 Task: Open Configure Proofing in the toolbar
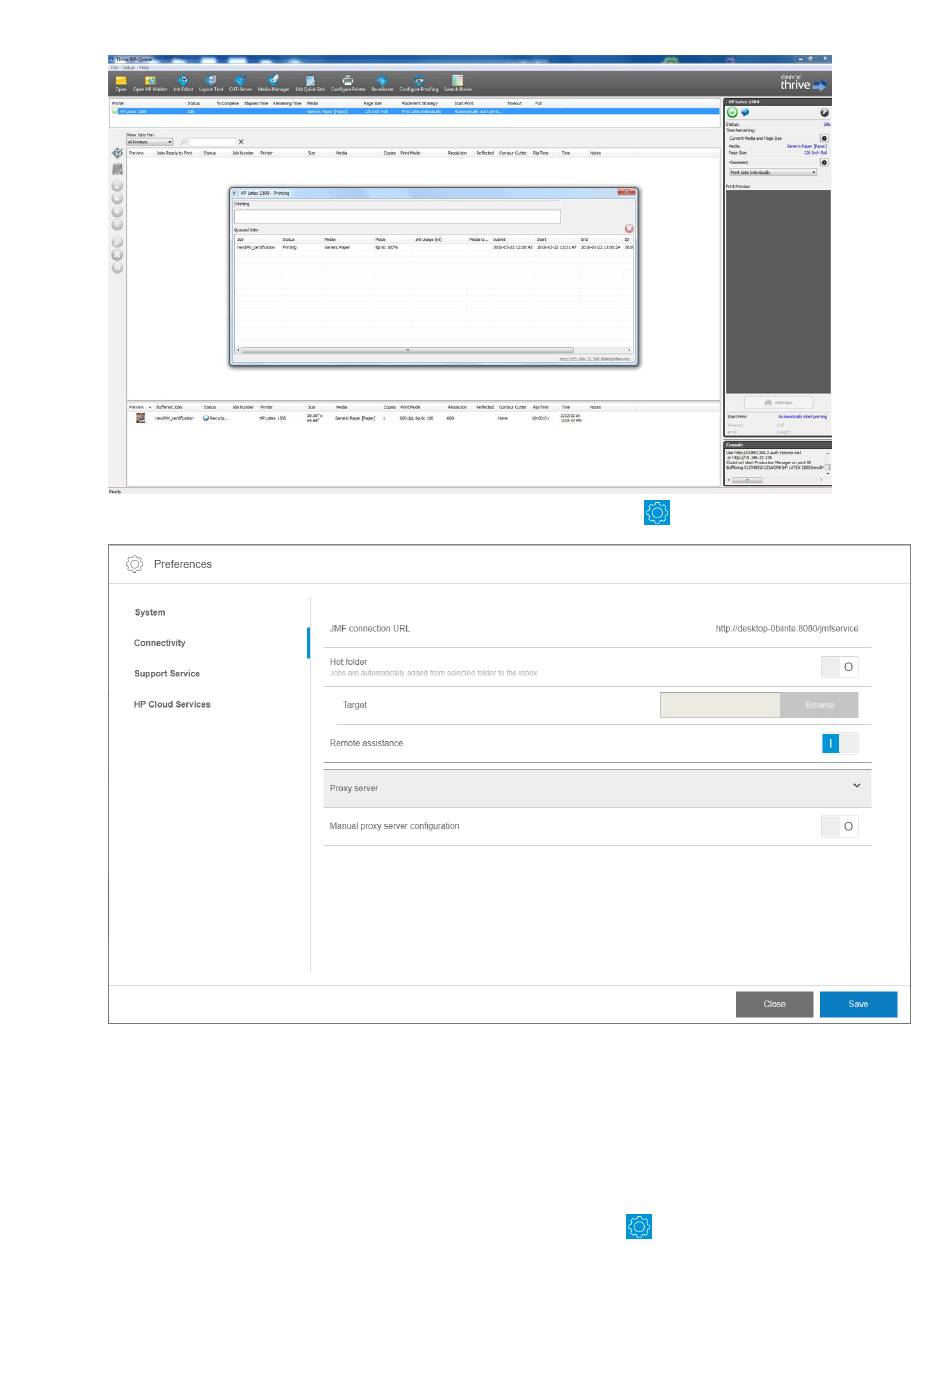point(419,82)
